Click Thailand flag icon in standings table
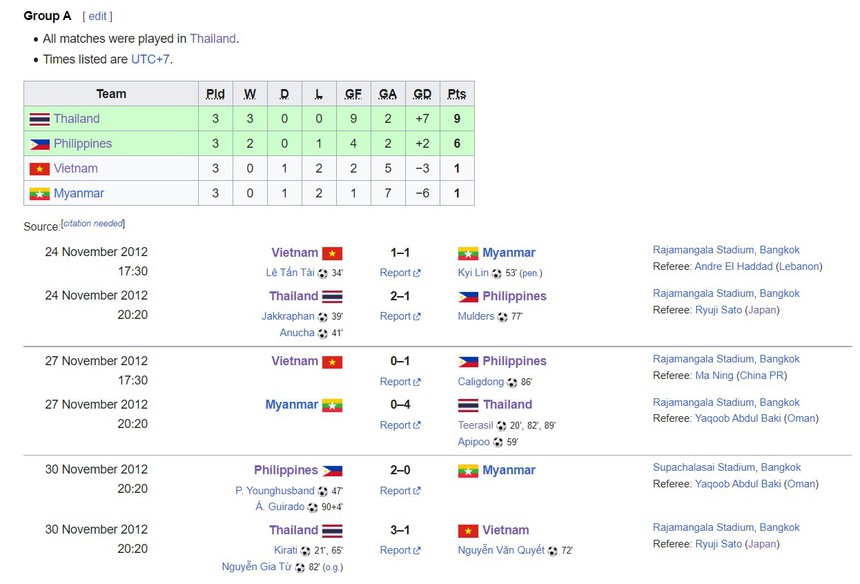Screen dimensions: 860x584 (39, 119)
